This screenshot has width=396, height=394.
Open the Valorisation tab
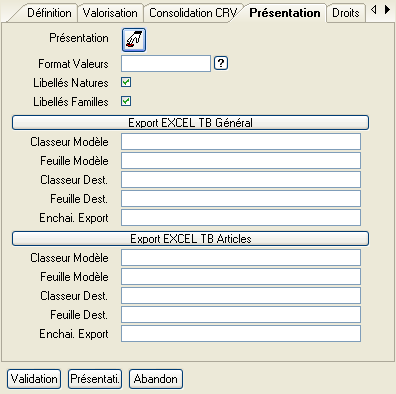click(110, 13)
